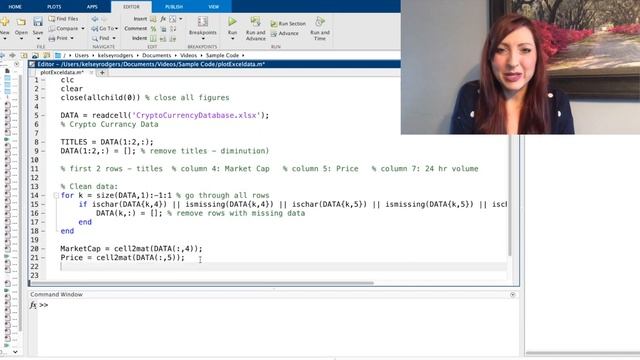This screenshot has width=640, height=360.
Task: Decrease indent with the last Indent icon
Action: [x=173, y=38]
